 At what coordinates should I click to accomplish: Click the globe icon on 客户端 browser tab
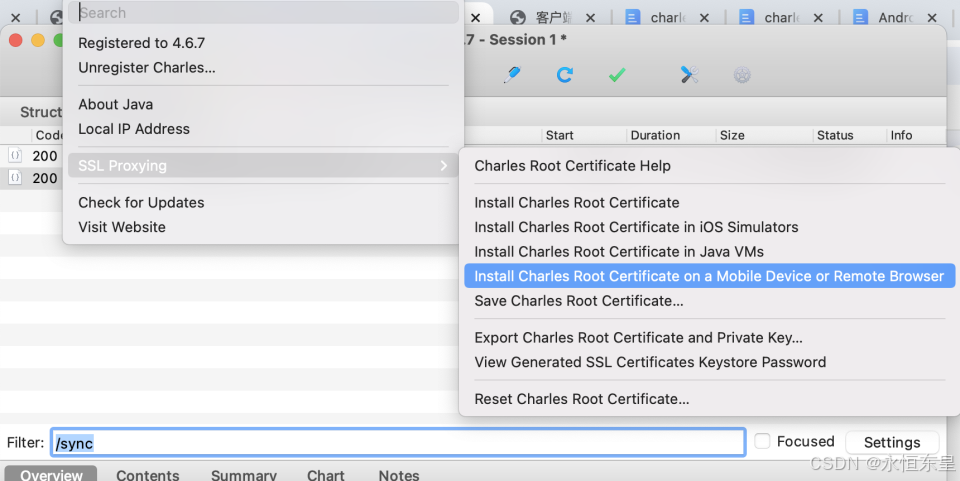click(518, 18)
